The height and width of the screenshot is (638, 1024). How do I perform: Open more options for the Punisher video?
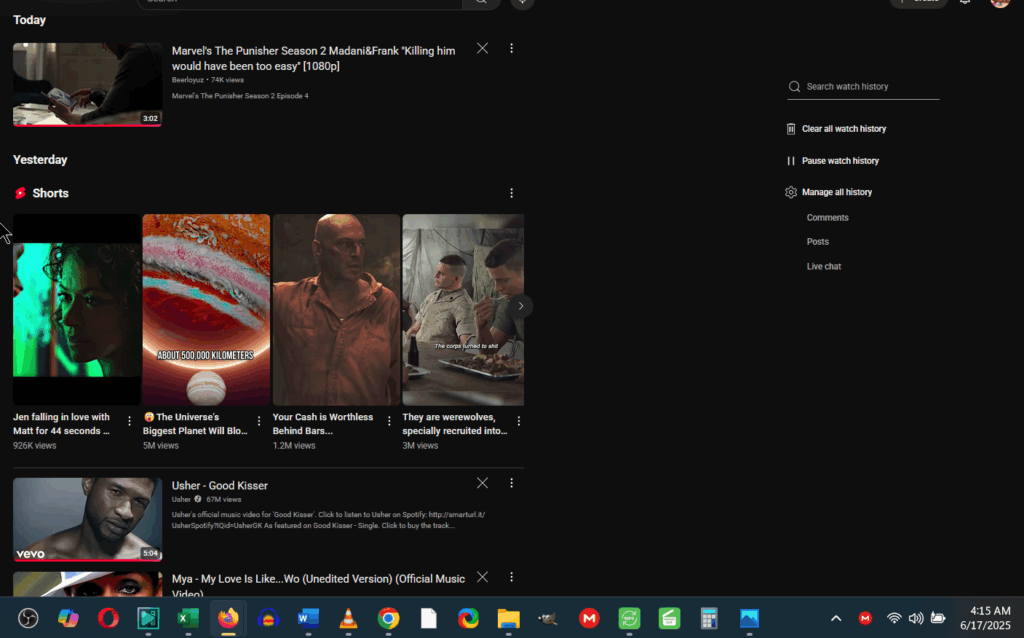tap(511, 48)
